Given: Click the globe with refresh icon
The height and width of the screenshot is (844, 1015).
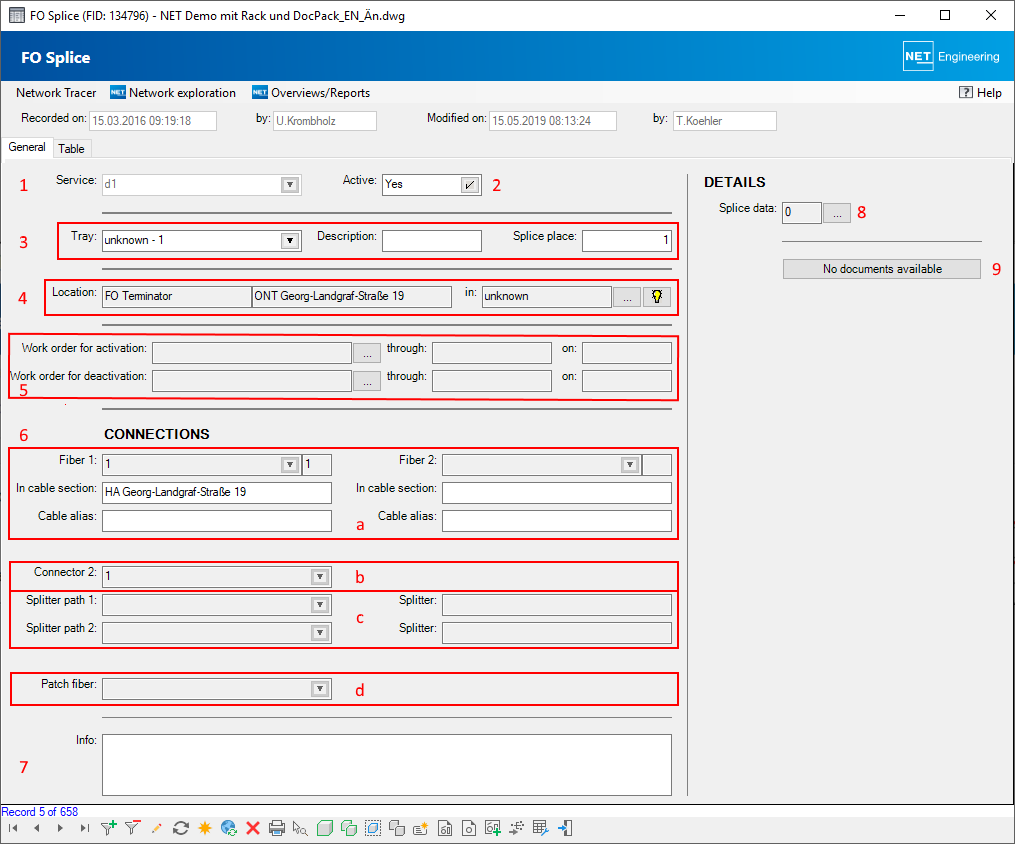Looking at the screenshot, I should [229, 828].
